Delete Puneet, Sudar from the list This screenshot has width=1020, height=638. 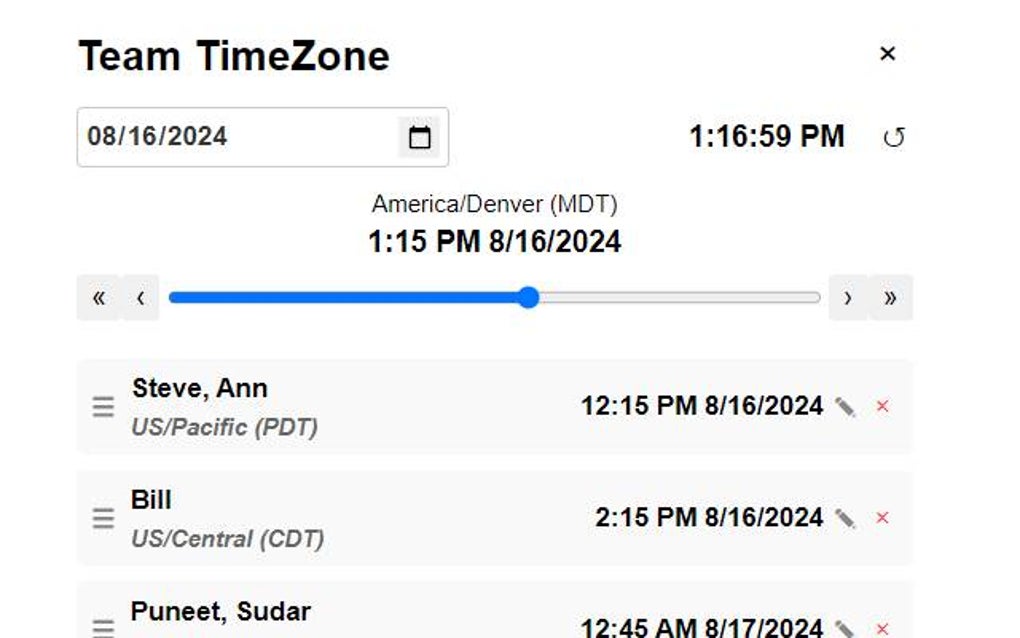point(884,627)
